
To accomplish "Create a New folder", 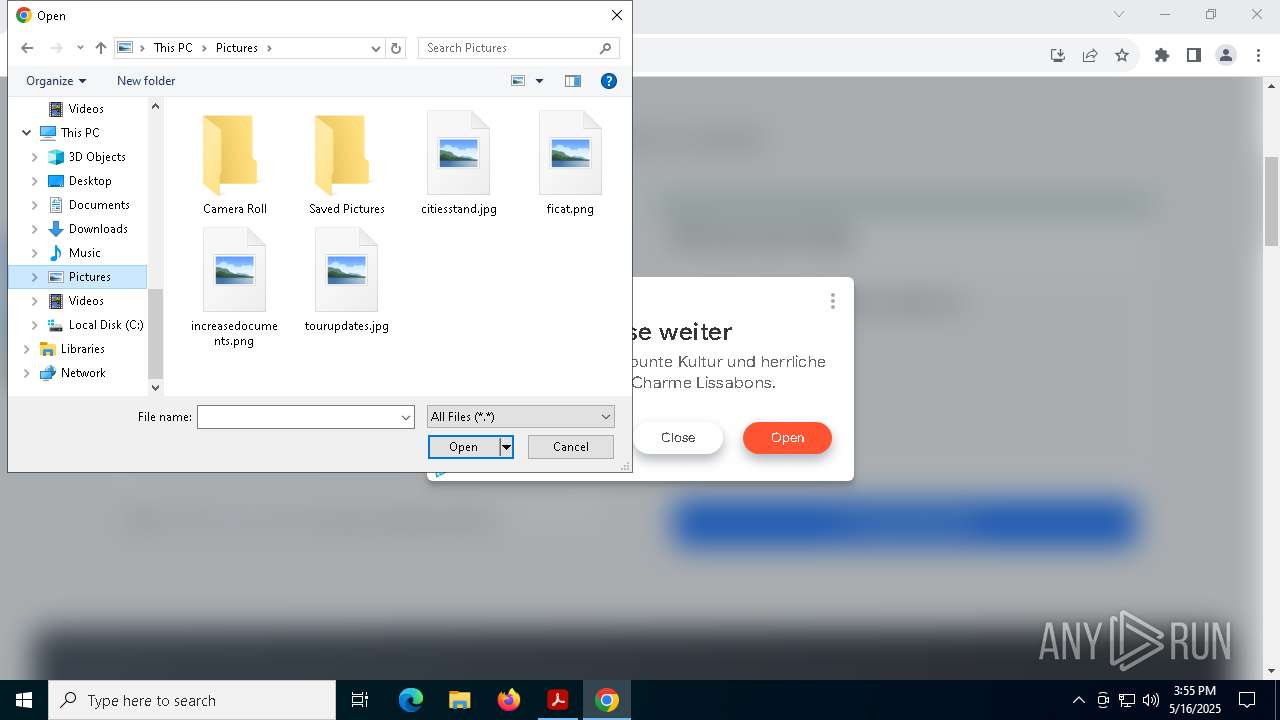I will coord(146,81).
